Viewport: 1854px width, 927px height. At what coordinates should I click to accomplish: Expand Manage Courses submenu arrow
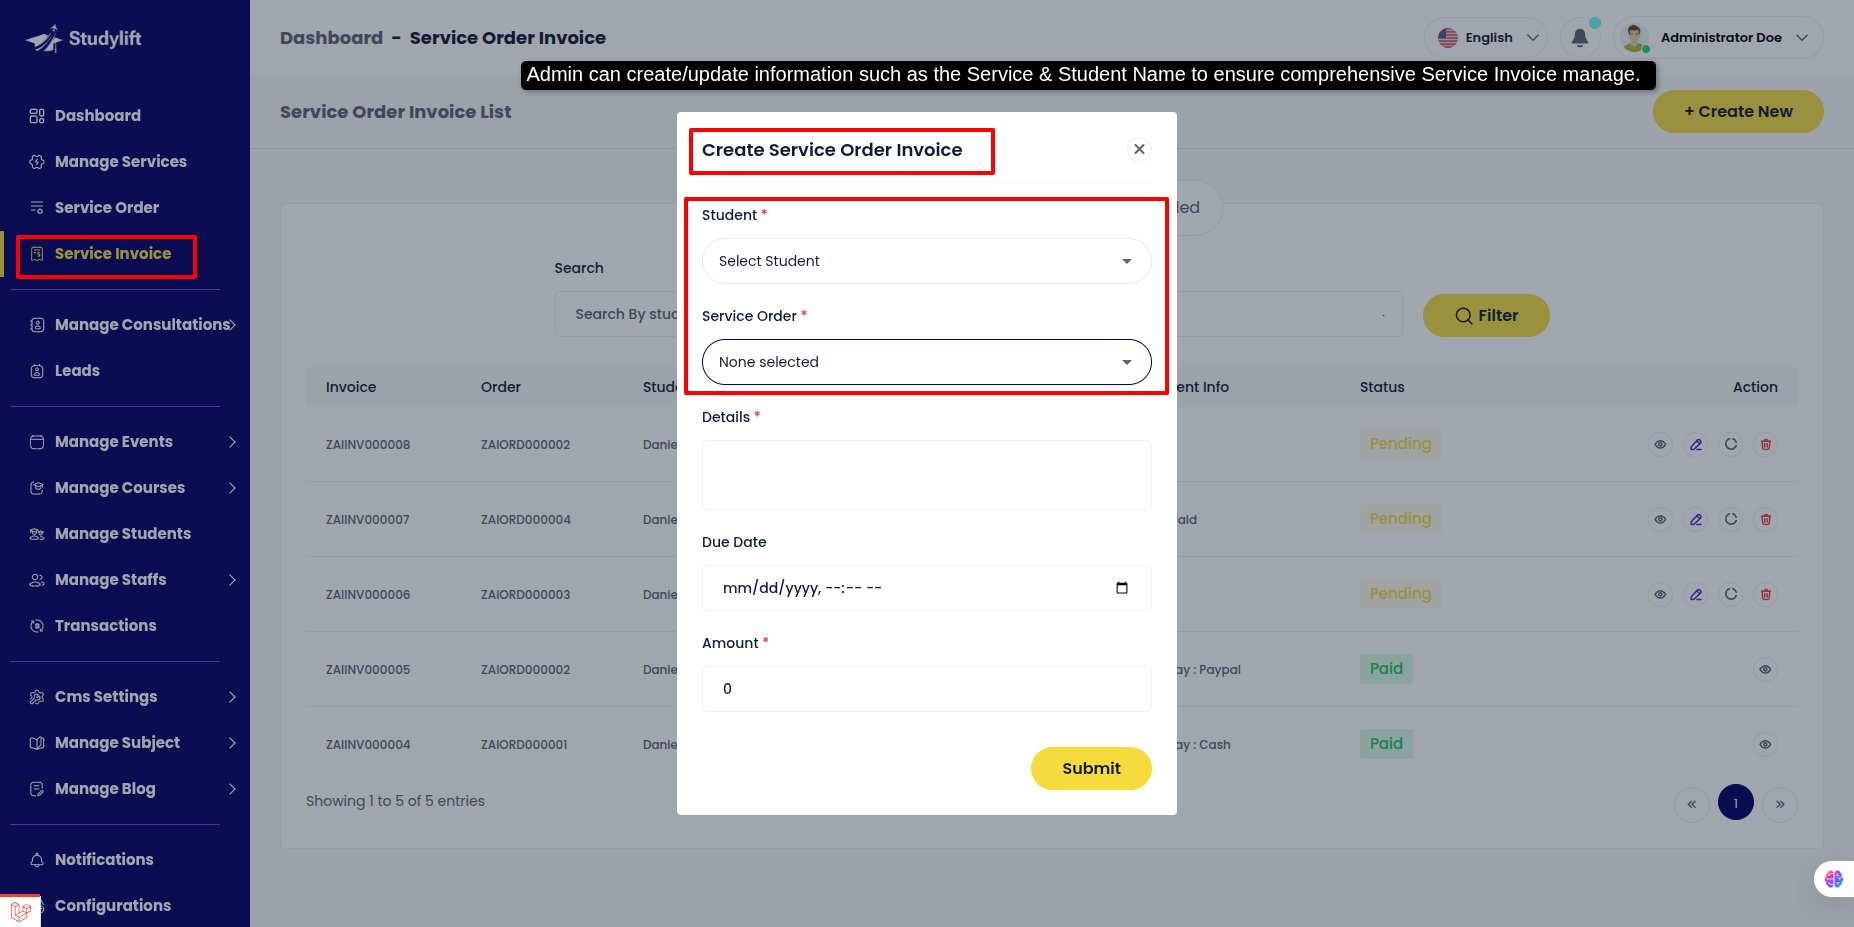click(x=232, y=487)
